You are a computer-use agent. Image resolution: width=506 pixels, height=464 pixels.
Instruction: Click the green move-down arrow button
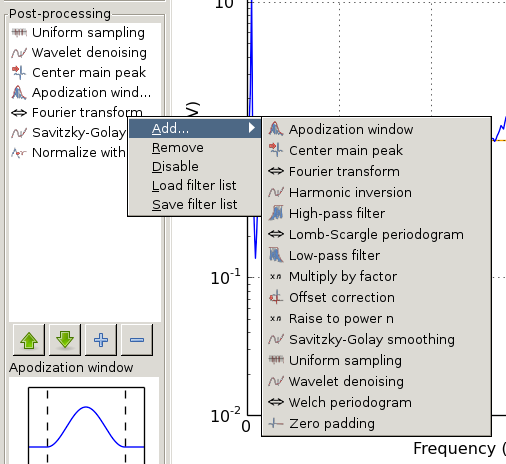click(65, 340)
